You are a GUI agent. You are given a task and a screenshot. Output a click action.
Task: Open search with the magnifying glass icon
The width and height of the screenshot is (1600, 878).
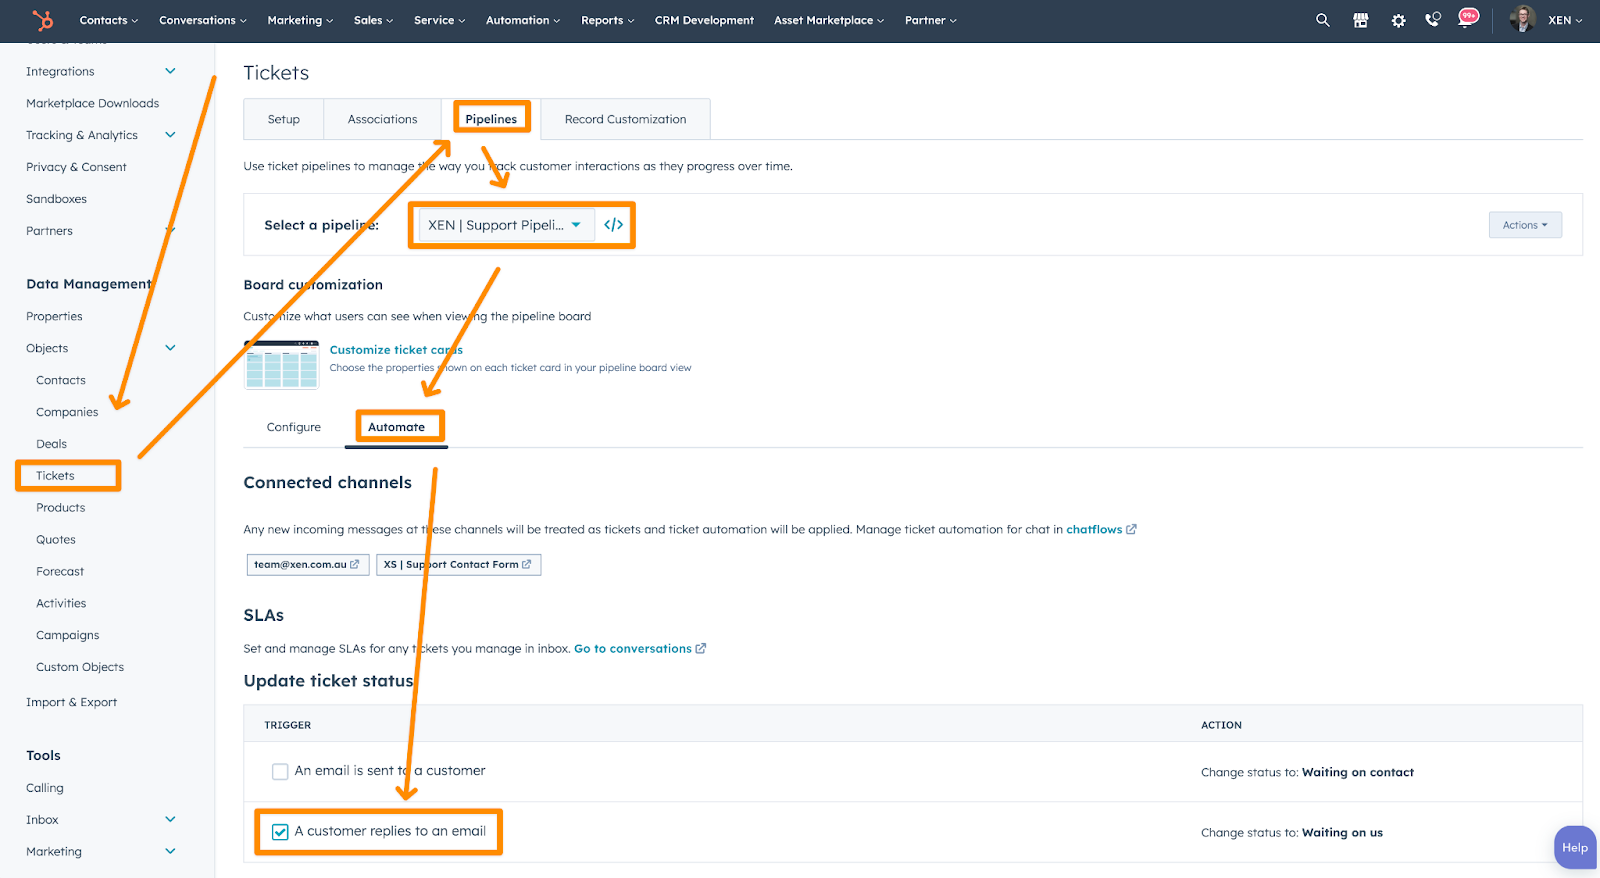tap(1323, 20)
